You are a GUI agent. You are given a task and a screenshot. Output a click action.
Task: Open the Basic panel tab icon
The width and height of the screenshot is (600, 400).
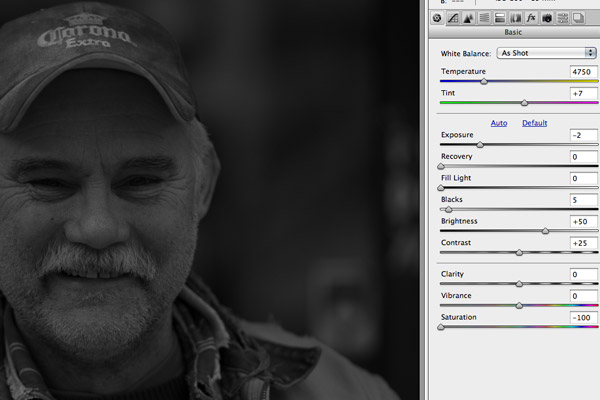coord(437,18)
